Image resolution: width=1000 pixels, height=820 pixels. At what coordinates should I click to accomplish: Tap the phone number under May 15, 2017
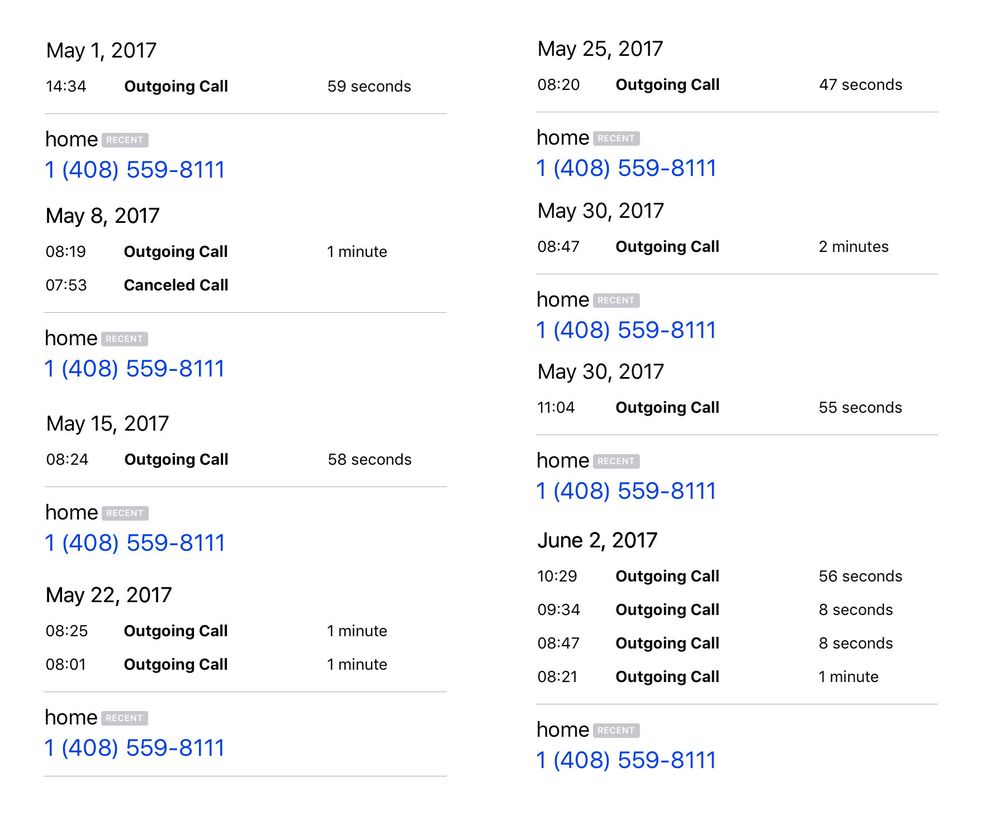(135, 543)
